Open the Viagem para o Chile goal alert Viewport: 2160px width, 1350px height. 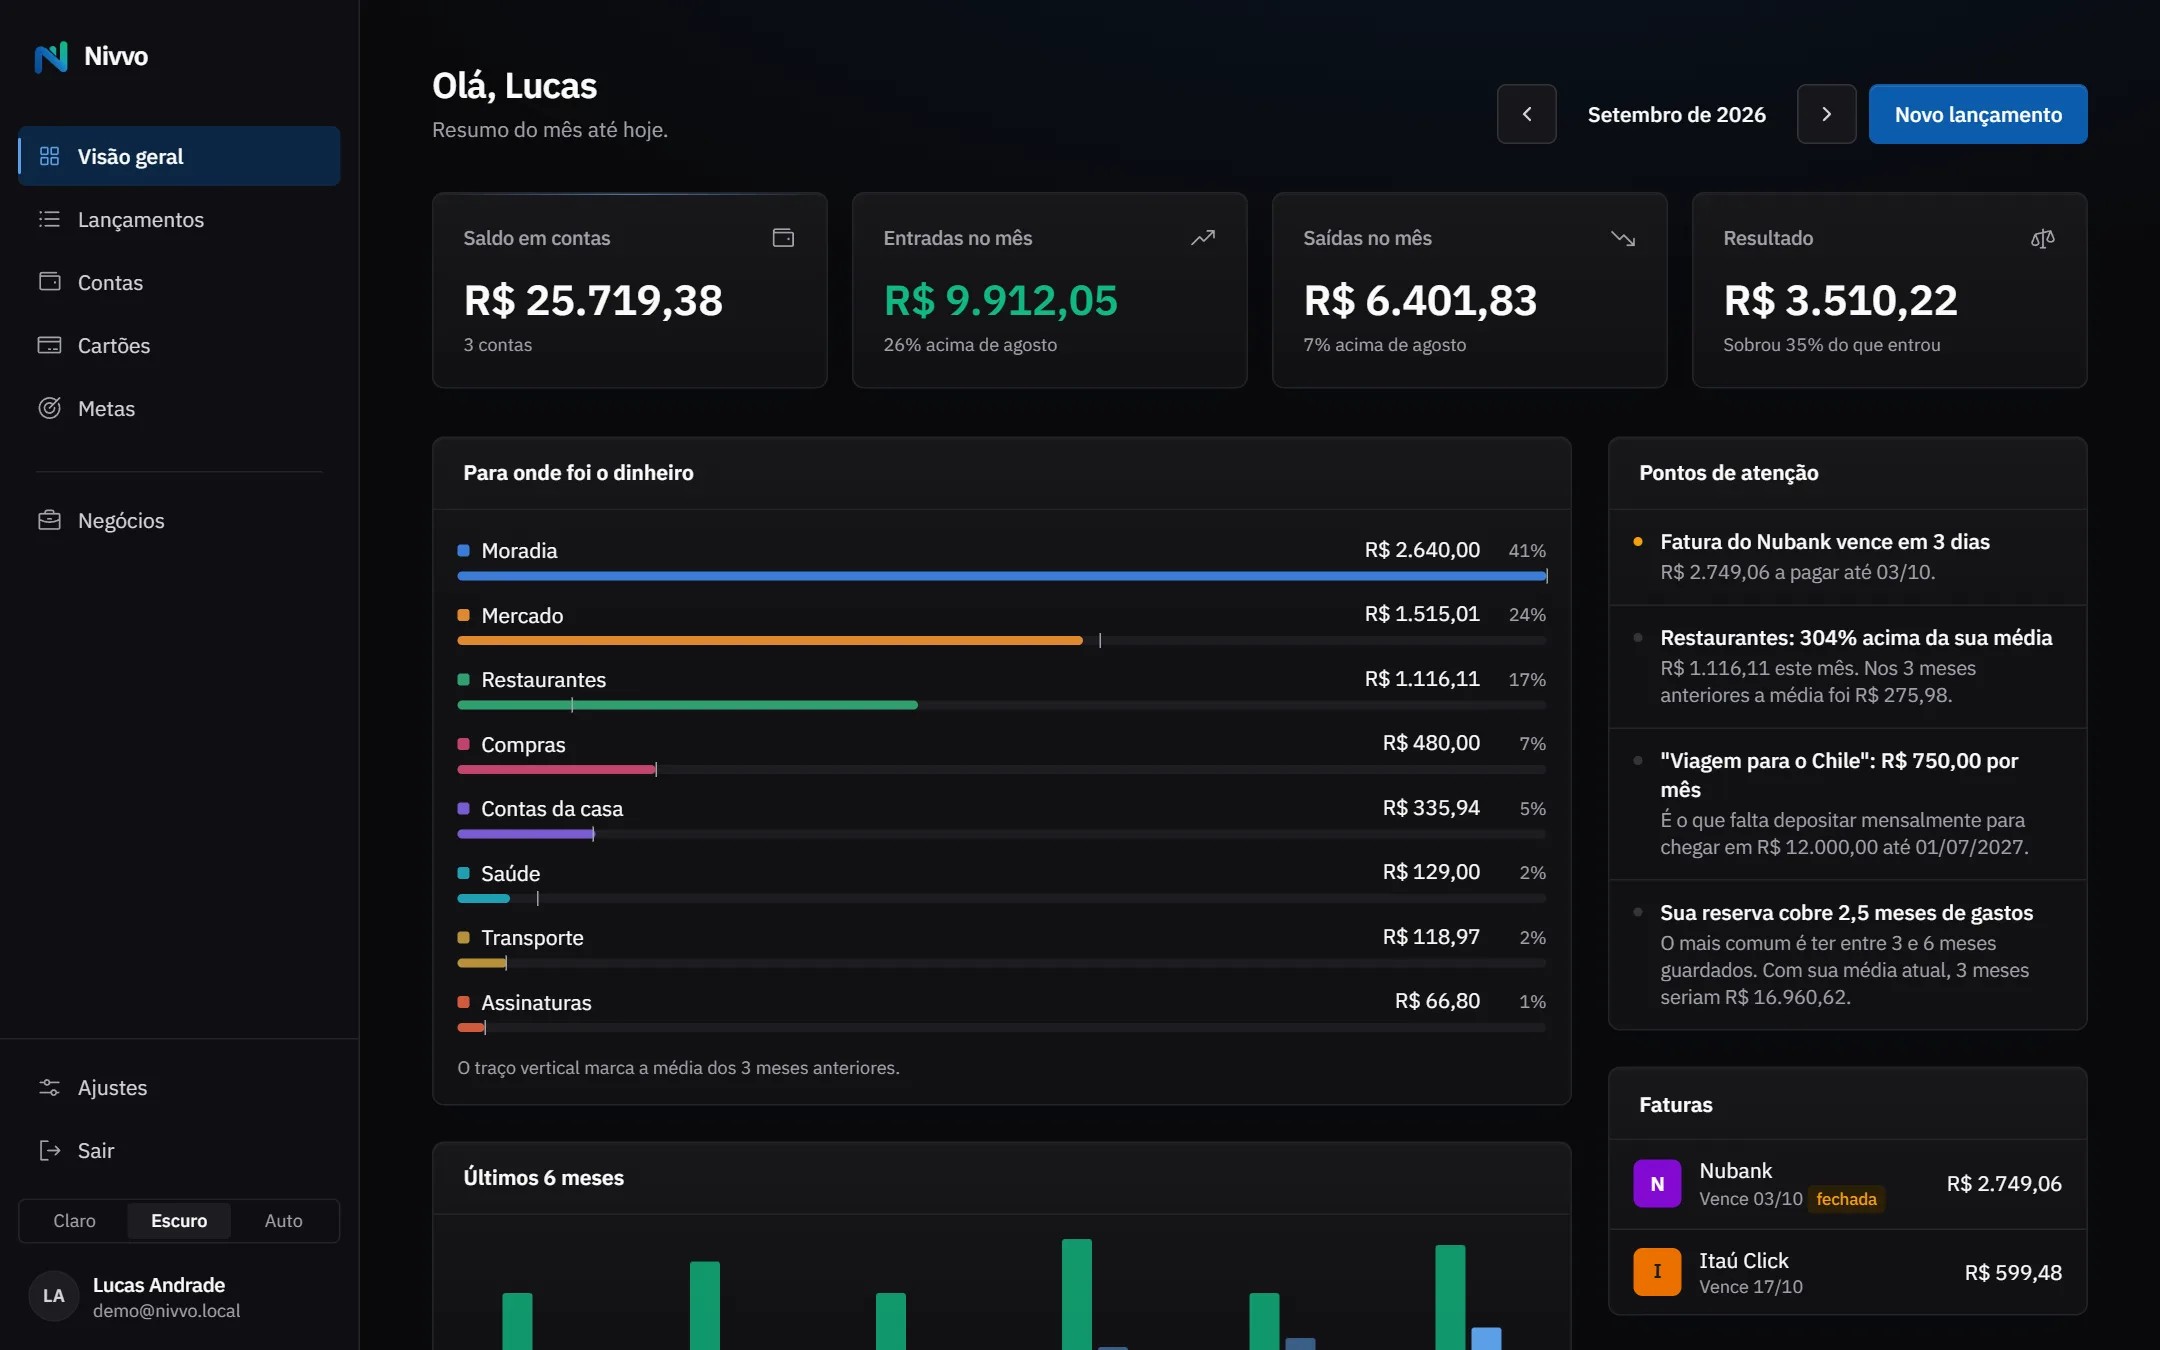tap(1848, 804)
